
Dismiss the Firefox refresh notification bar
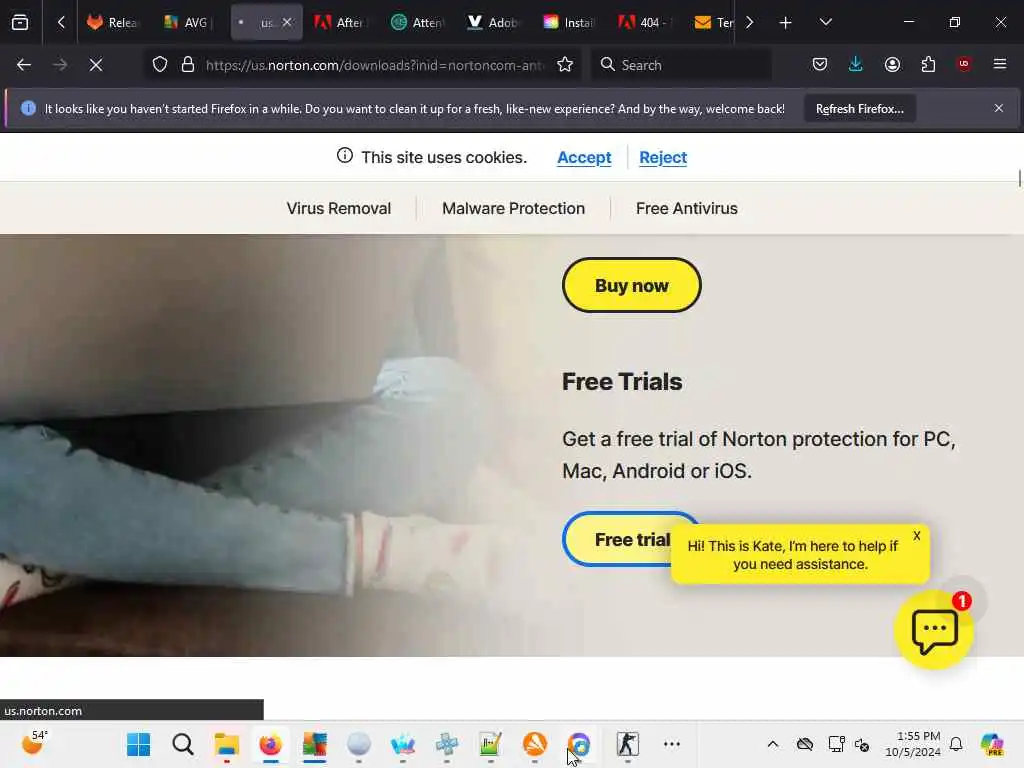(x=999, y=108)
